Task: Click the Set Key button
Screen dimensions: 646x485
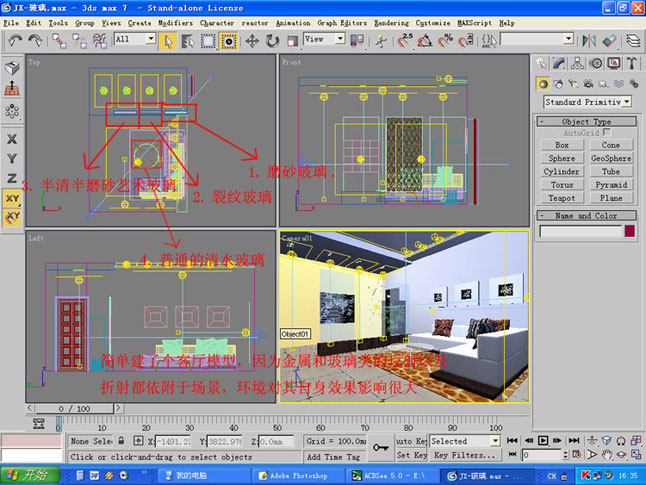Action: click(x=412, y=455)
